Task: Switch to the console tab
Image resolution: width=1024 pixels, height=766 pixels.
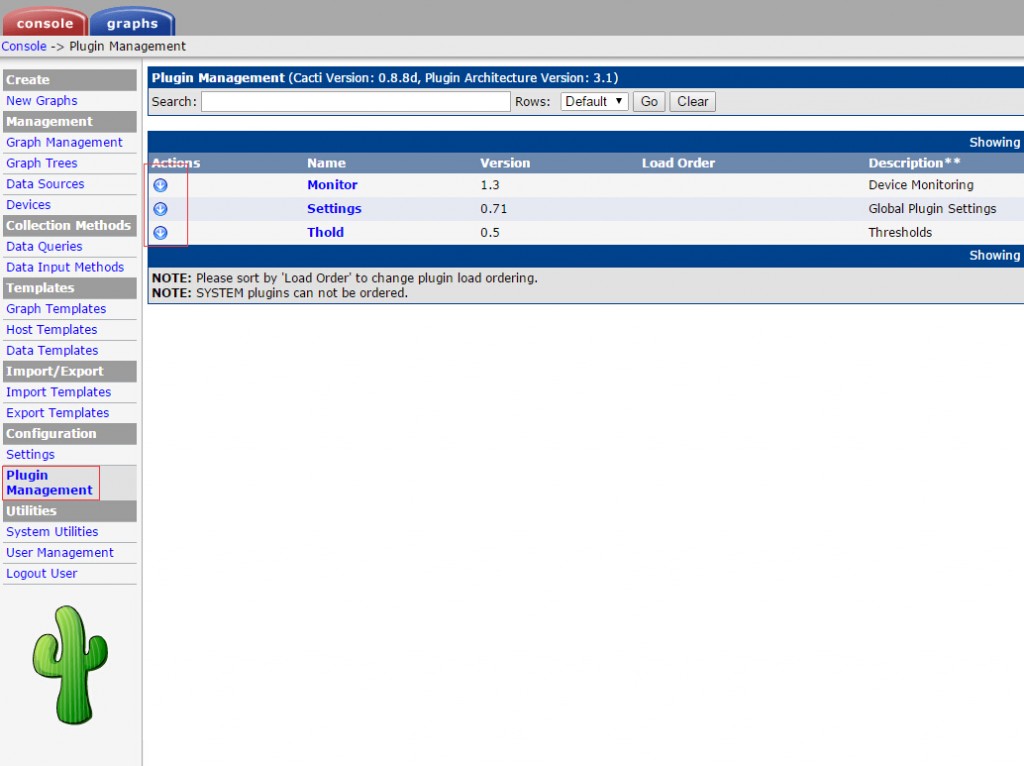Action: point(45,22)
